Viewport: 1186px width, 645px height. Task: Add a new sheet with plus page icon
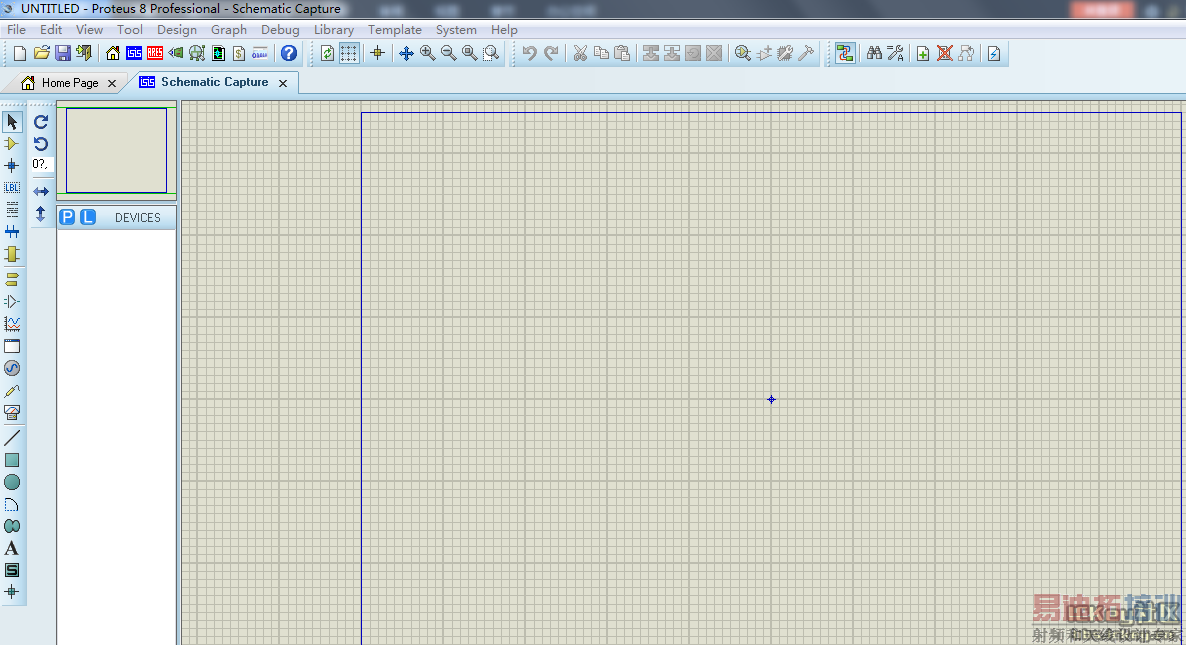[923, 54]
